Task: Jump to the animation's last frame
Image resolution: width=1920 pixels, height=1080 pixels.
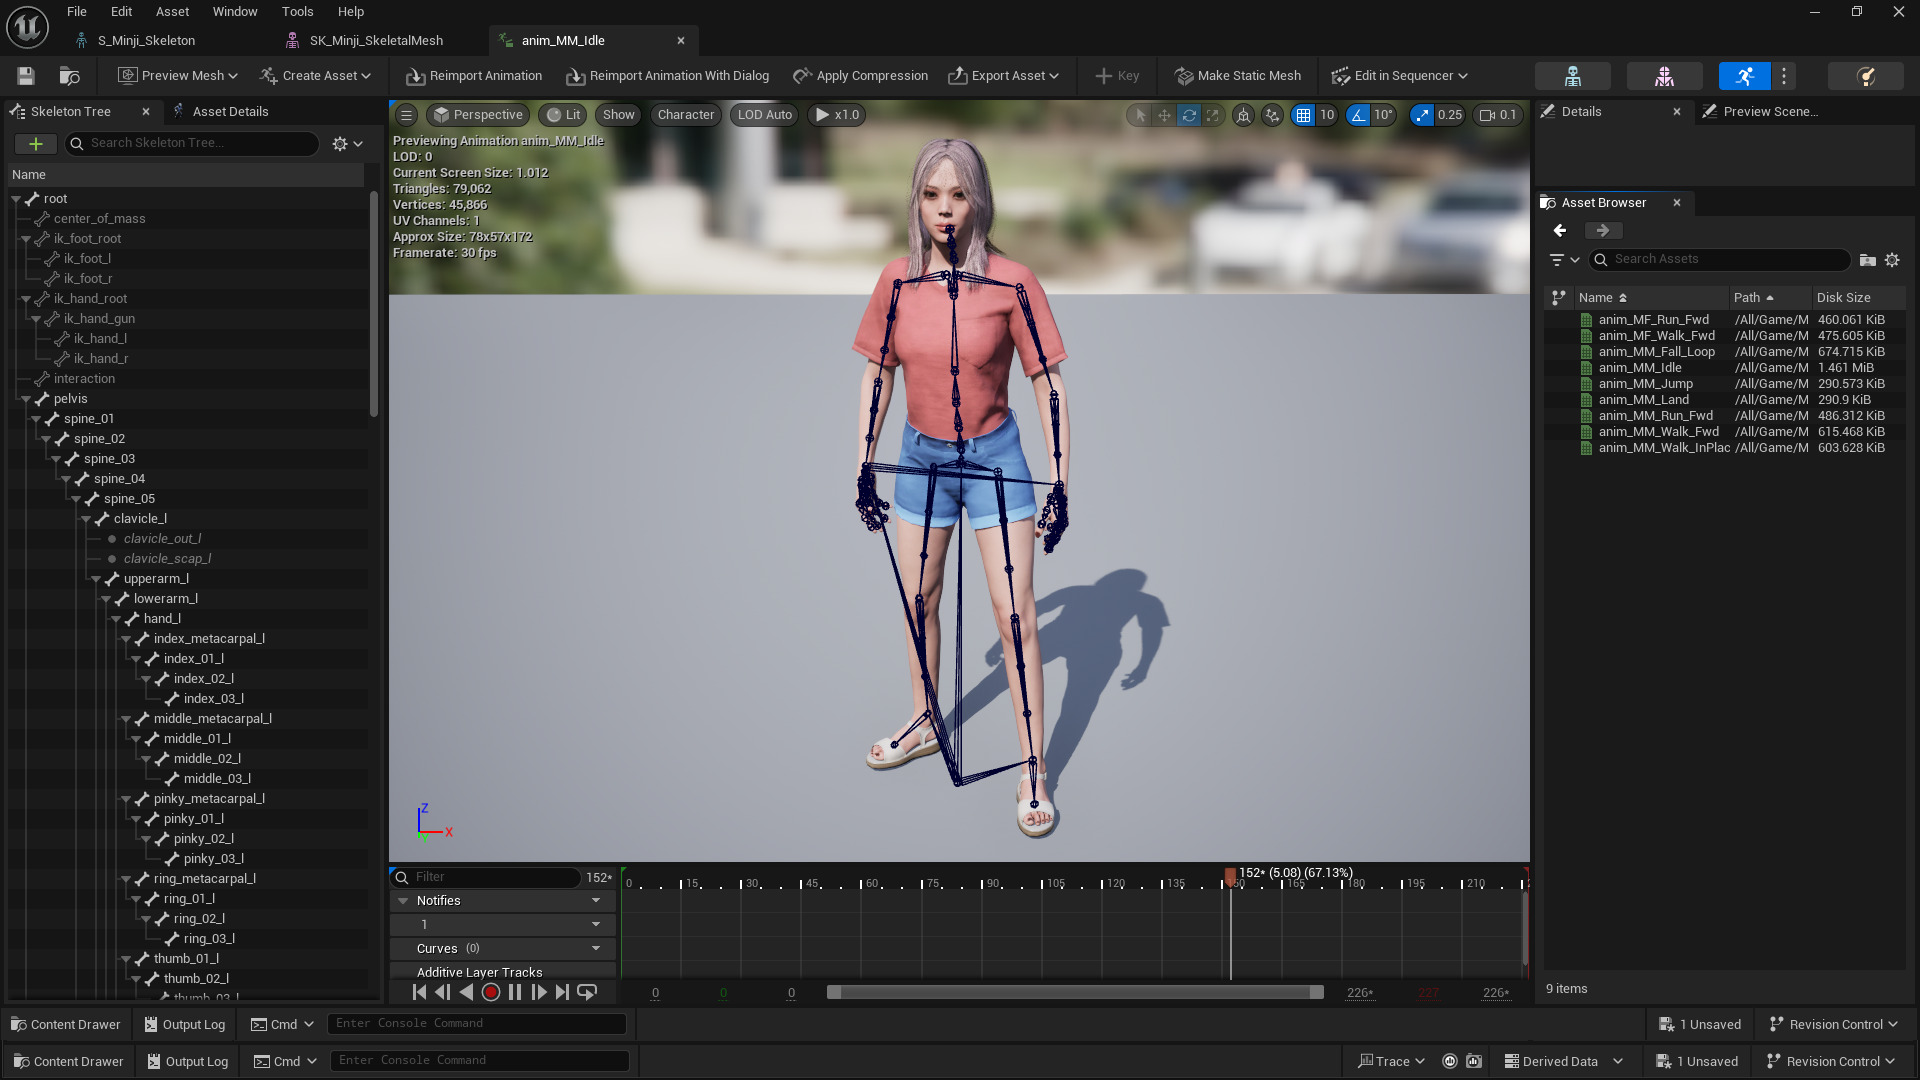Action: [562, 992]
